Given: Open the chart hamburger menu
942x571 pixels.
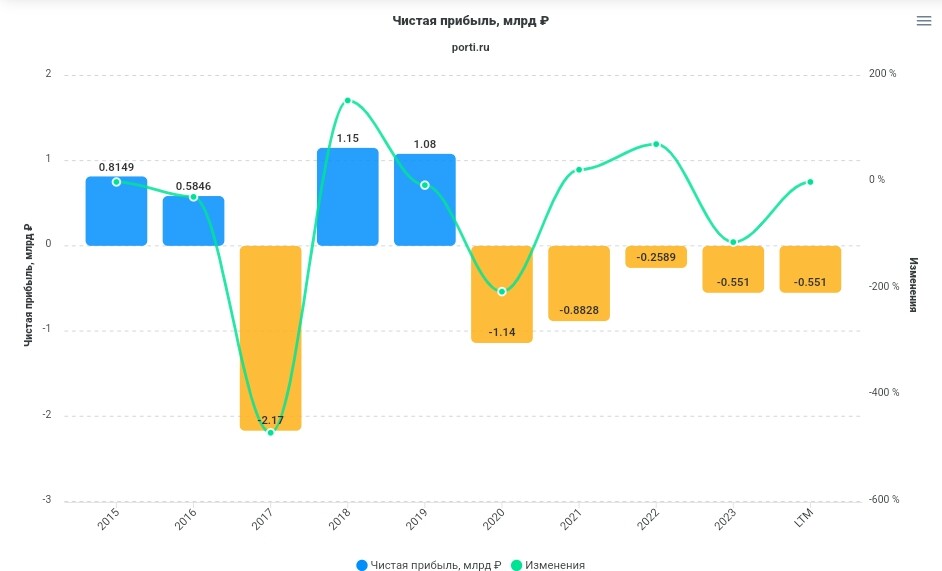Looking at the screenshot, I should coord(923,21).
